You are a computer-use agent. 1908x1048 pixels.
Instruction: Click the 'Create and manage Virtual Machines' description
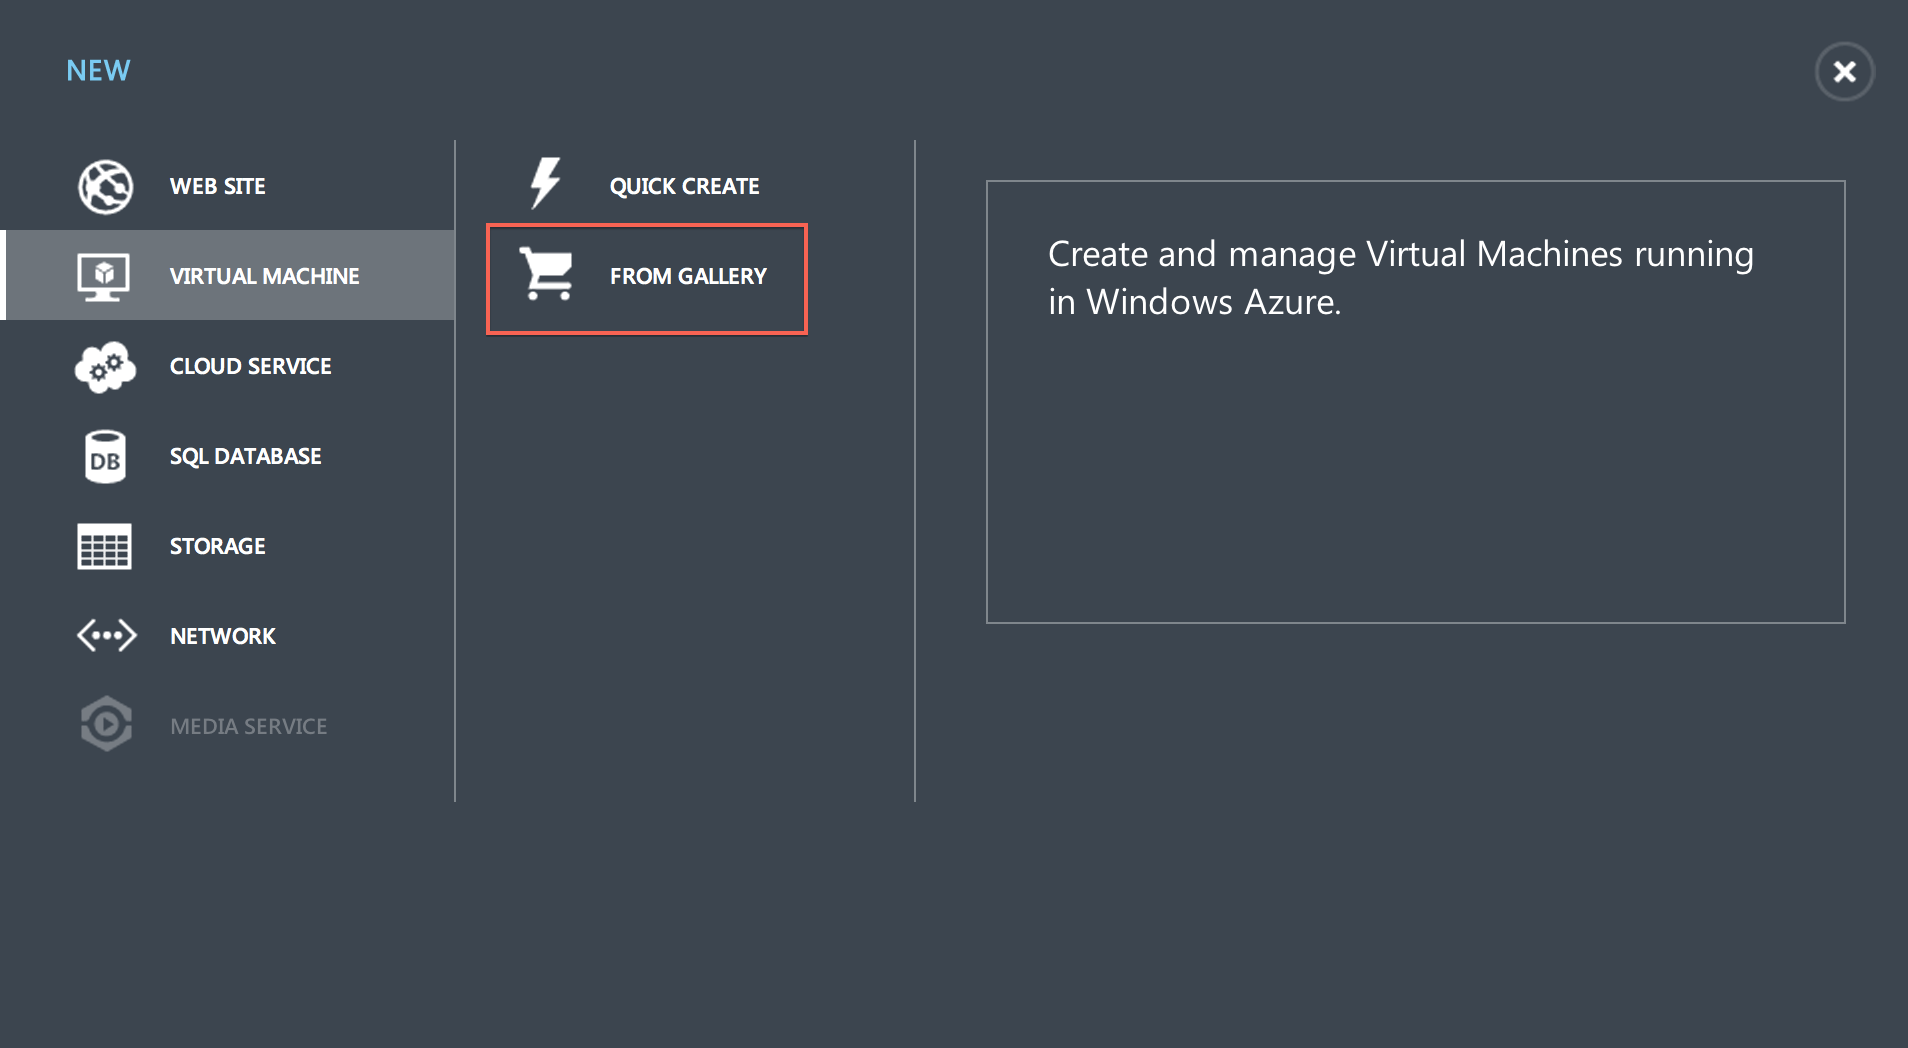1400,277
